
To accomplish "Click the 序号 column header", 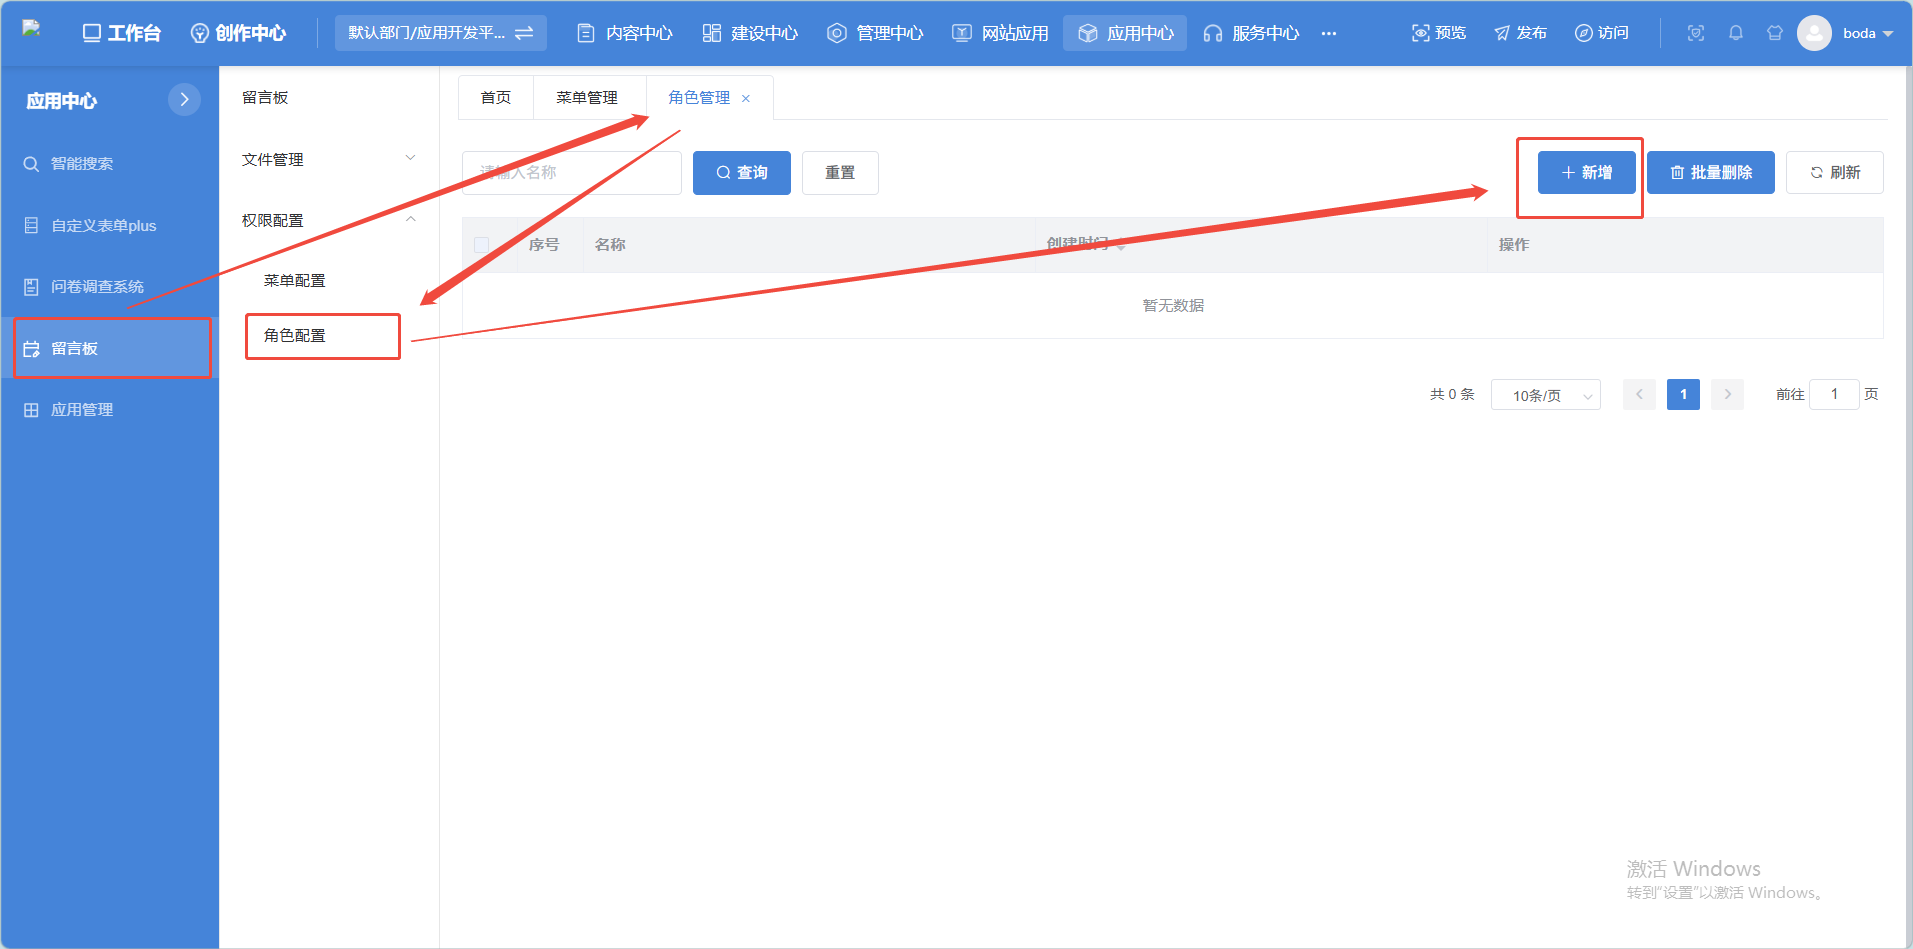I will click(544, 245).
